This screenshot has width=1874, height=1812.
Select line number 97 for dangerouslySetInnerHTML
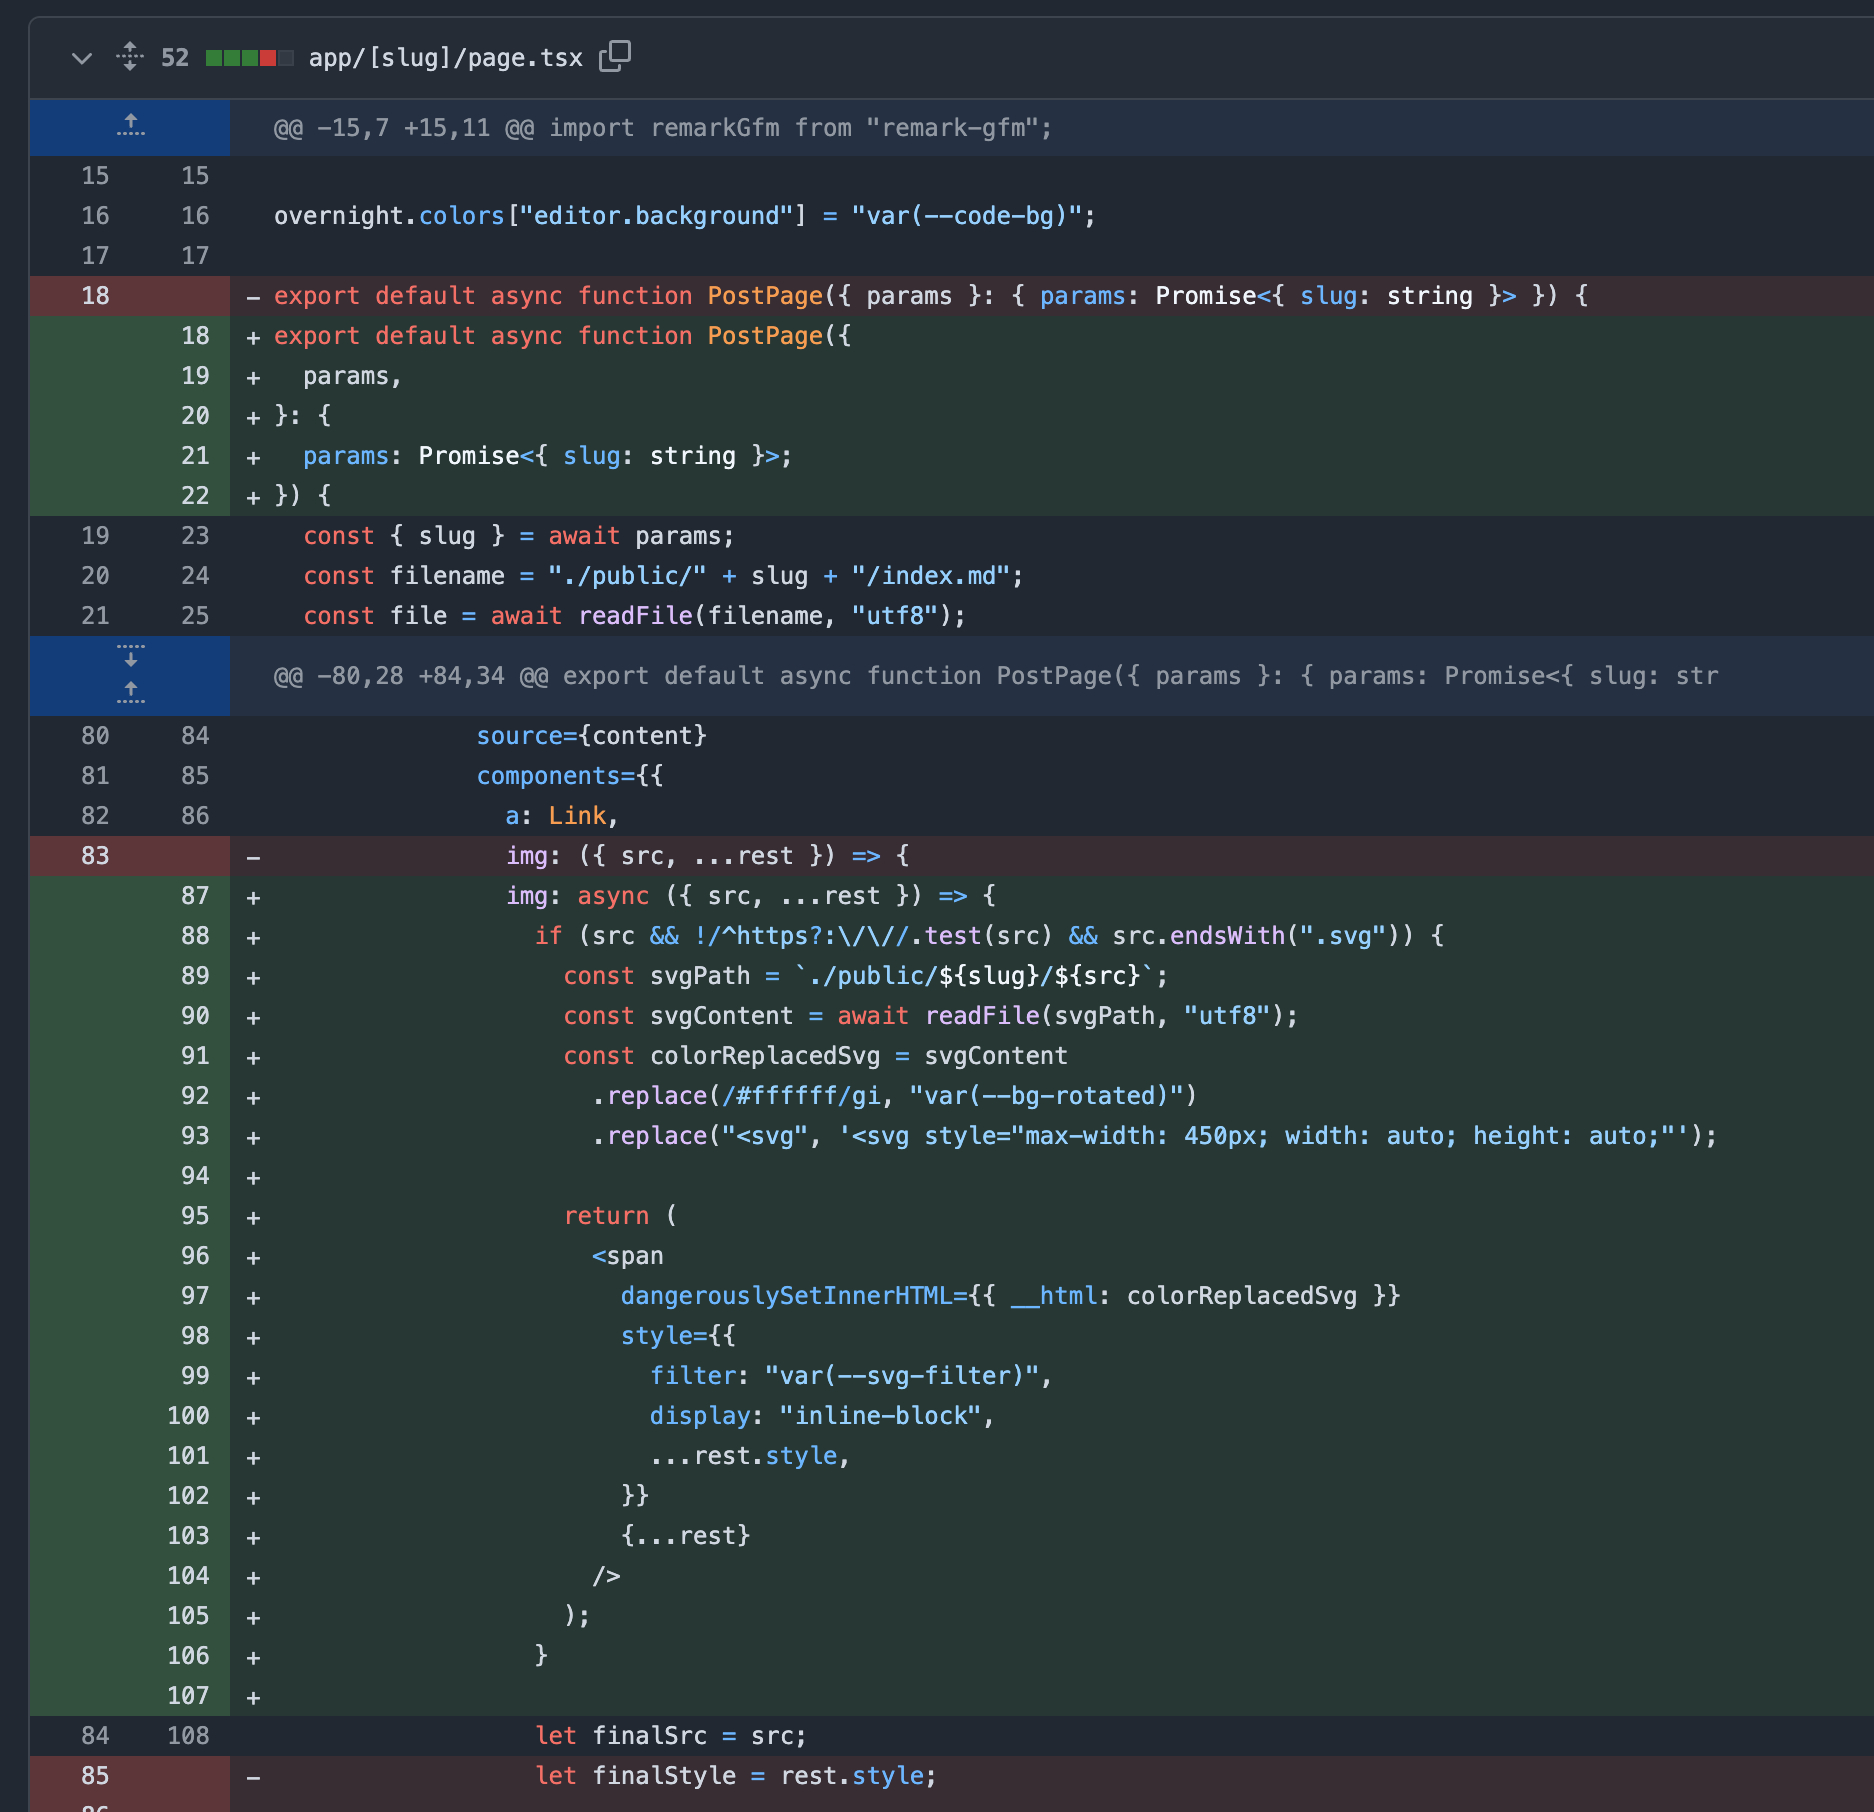(195, 1296)
